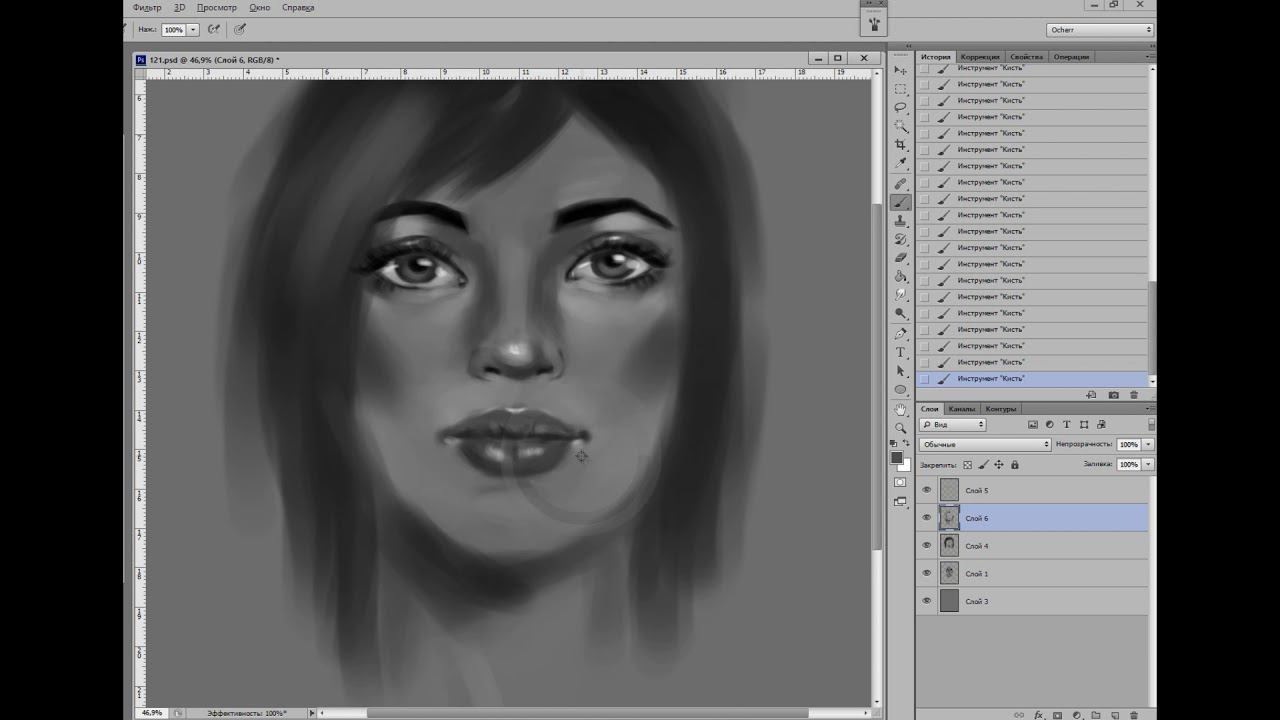Choose the Clone Stamp tool
Viewport: 1280px width, 720px height.
pyautogui.click(x=900, y=221)
